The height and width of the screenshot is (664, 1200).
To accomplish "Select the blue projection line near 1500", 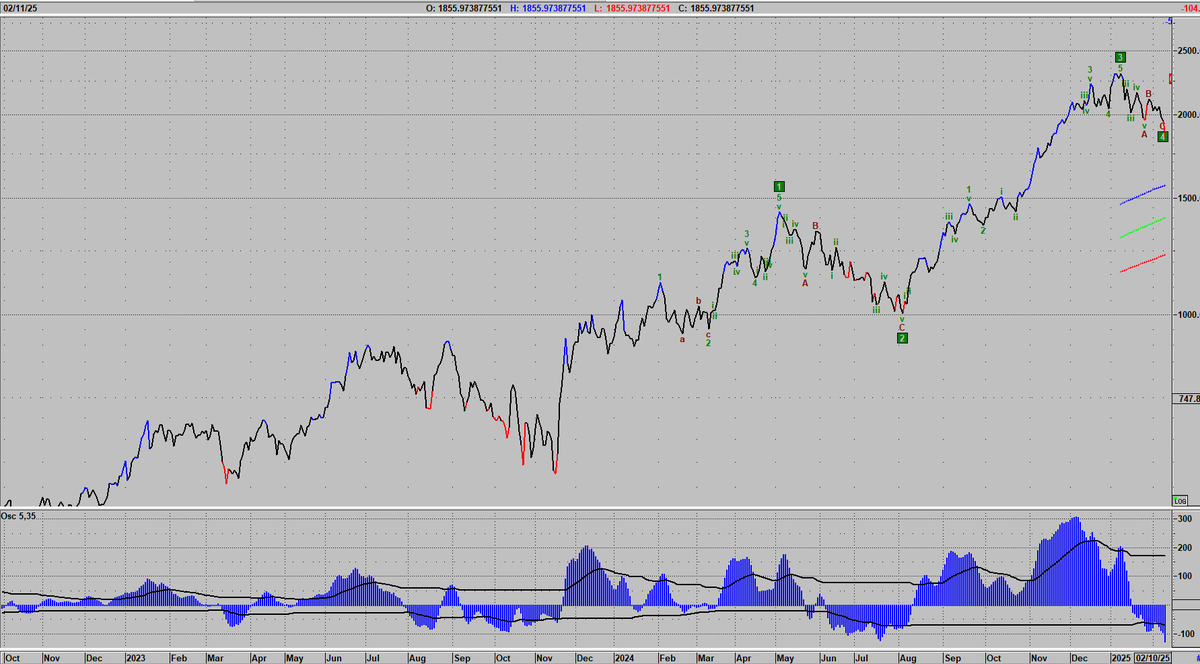I will (x=1143, y=194).
